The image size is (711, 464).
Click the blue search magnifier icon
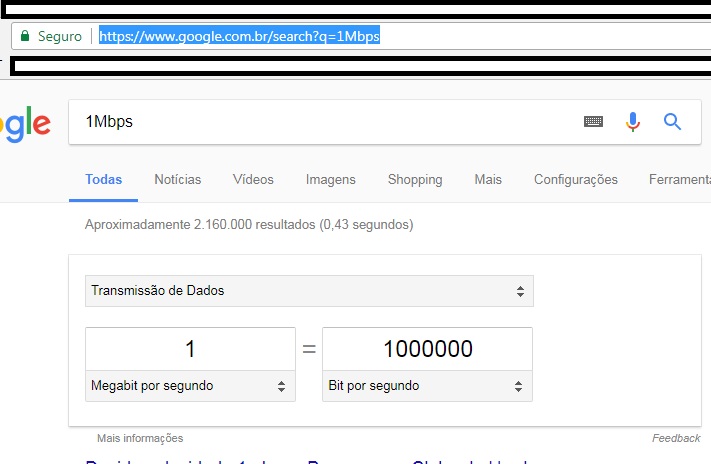672,122
